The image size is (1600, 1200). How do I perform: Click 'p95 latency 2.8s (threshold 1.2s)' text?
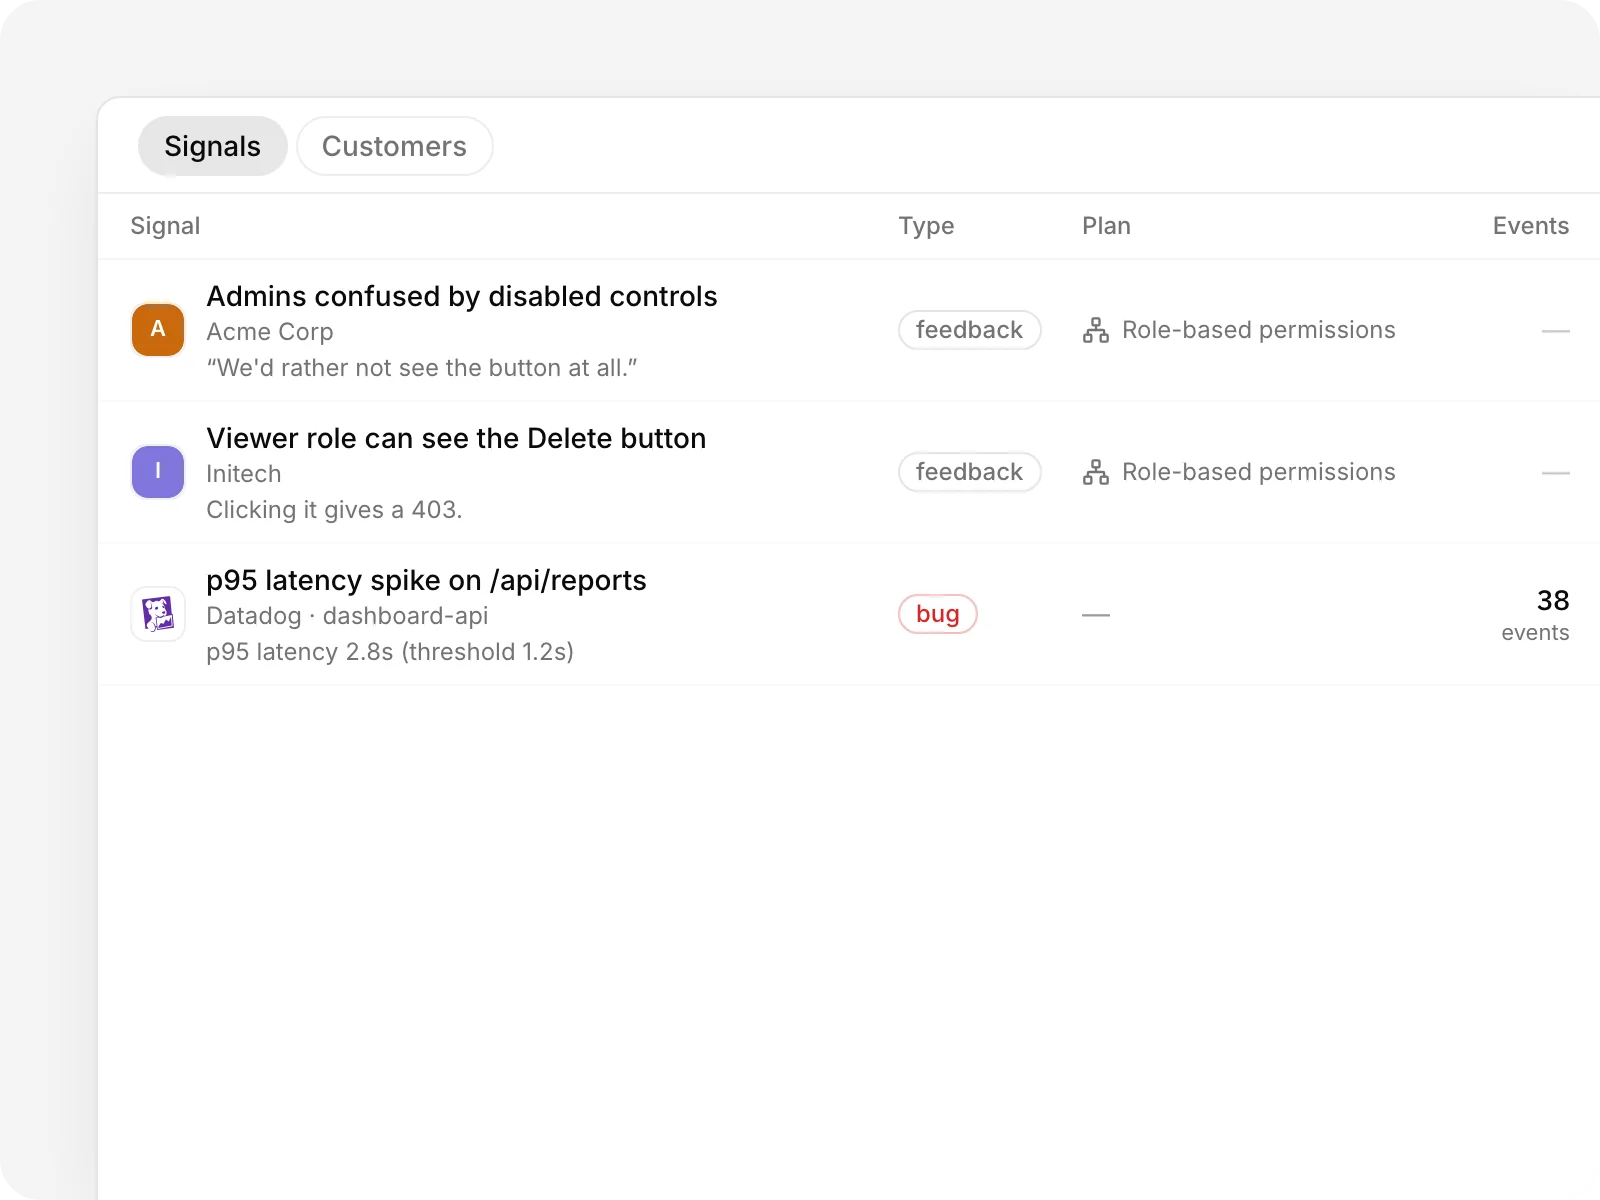390,652
